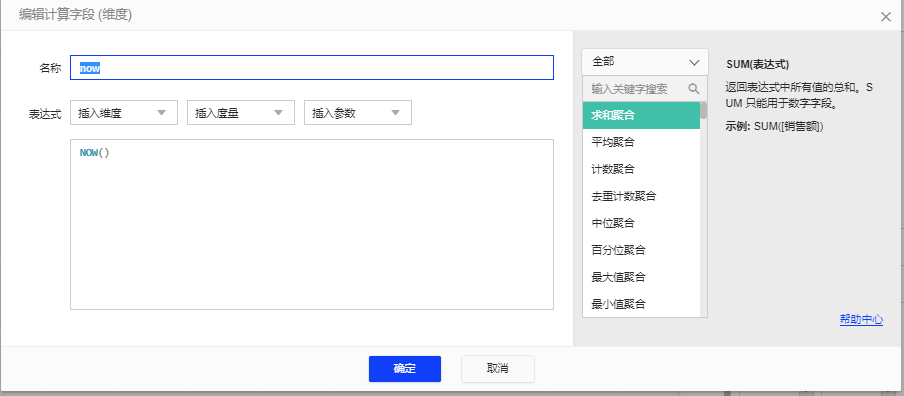Select 平均聚合 function
The height and width of the screenshot is (396, 904).
click(641, 142)
